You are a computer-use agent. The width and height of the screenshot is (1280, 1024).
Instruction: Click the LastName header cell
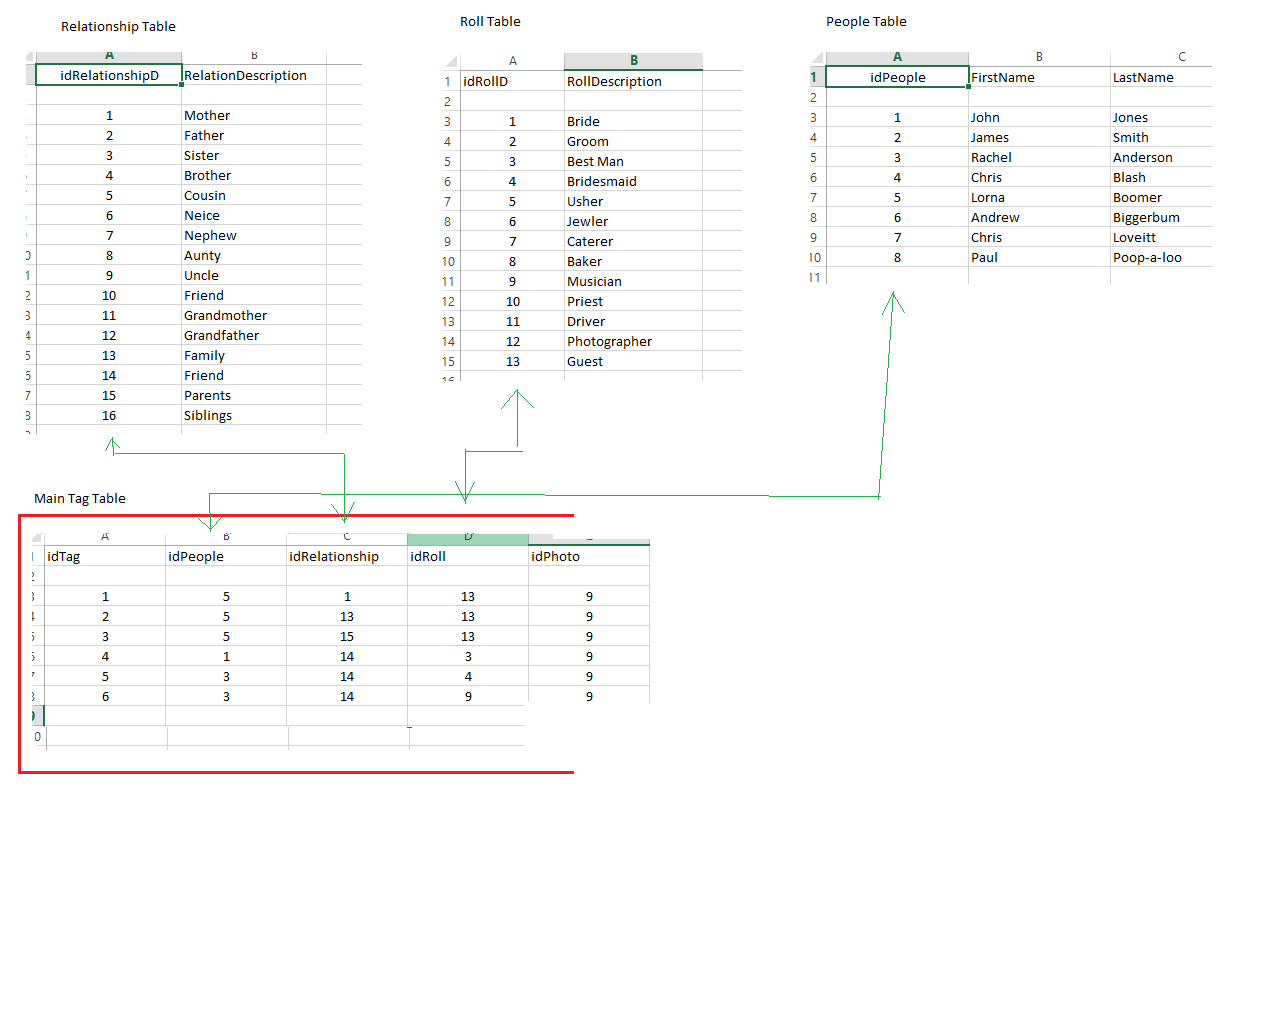click(x=1161, y=77)
